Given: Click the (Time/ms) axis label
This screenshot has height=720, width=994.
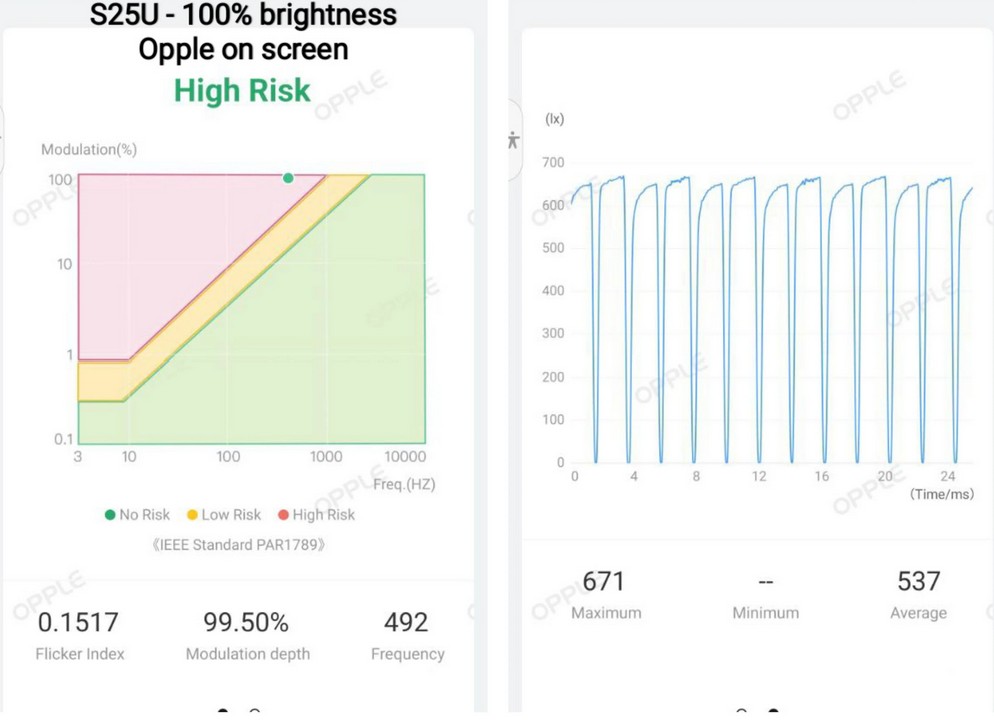Looking at the screenshot, I should click(x=942, y=495).
